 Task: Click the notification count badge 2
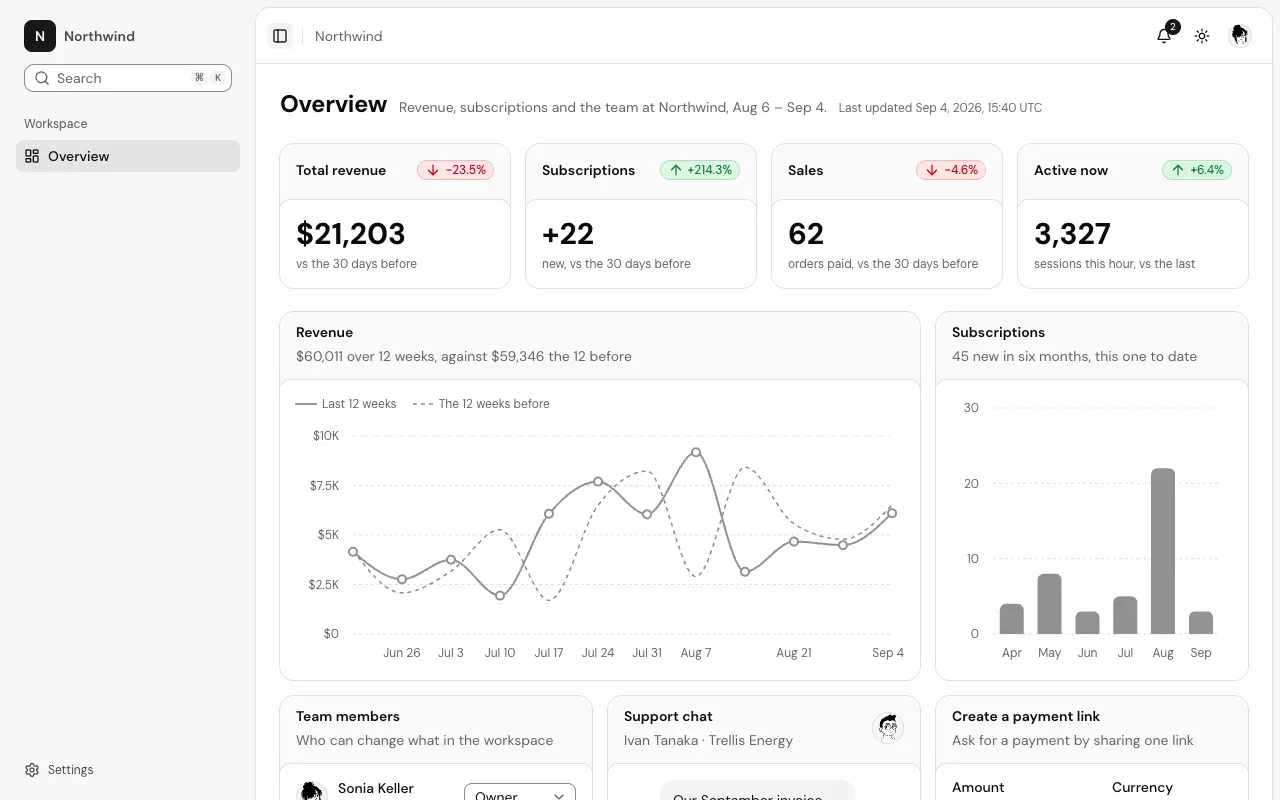click(1173, 27)
